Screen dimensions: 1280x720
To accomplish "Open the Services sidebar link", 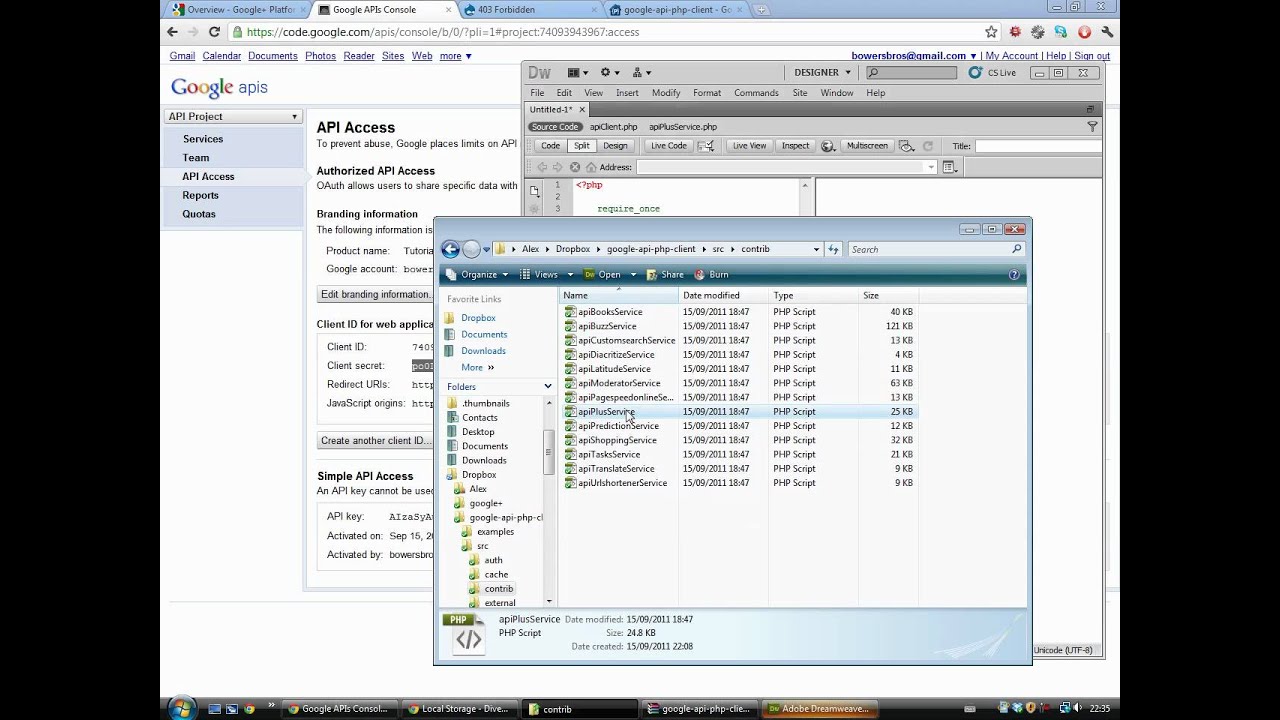I will click(x=203, y=139).
